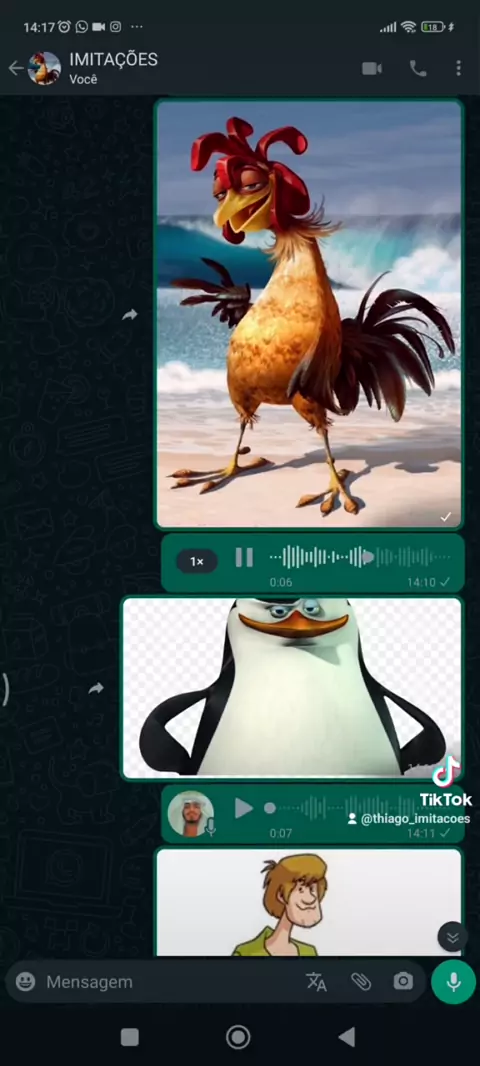Open the translate icon in message bar

click(x=316, y=981)
